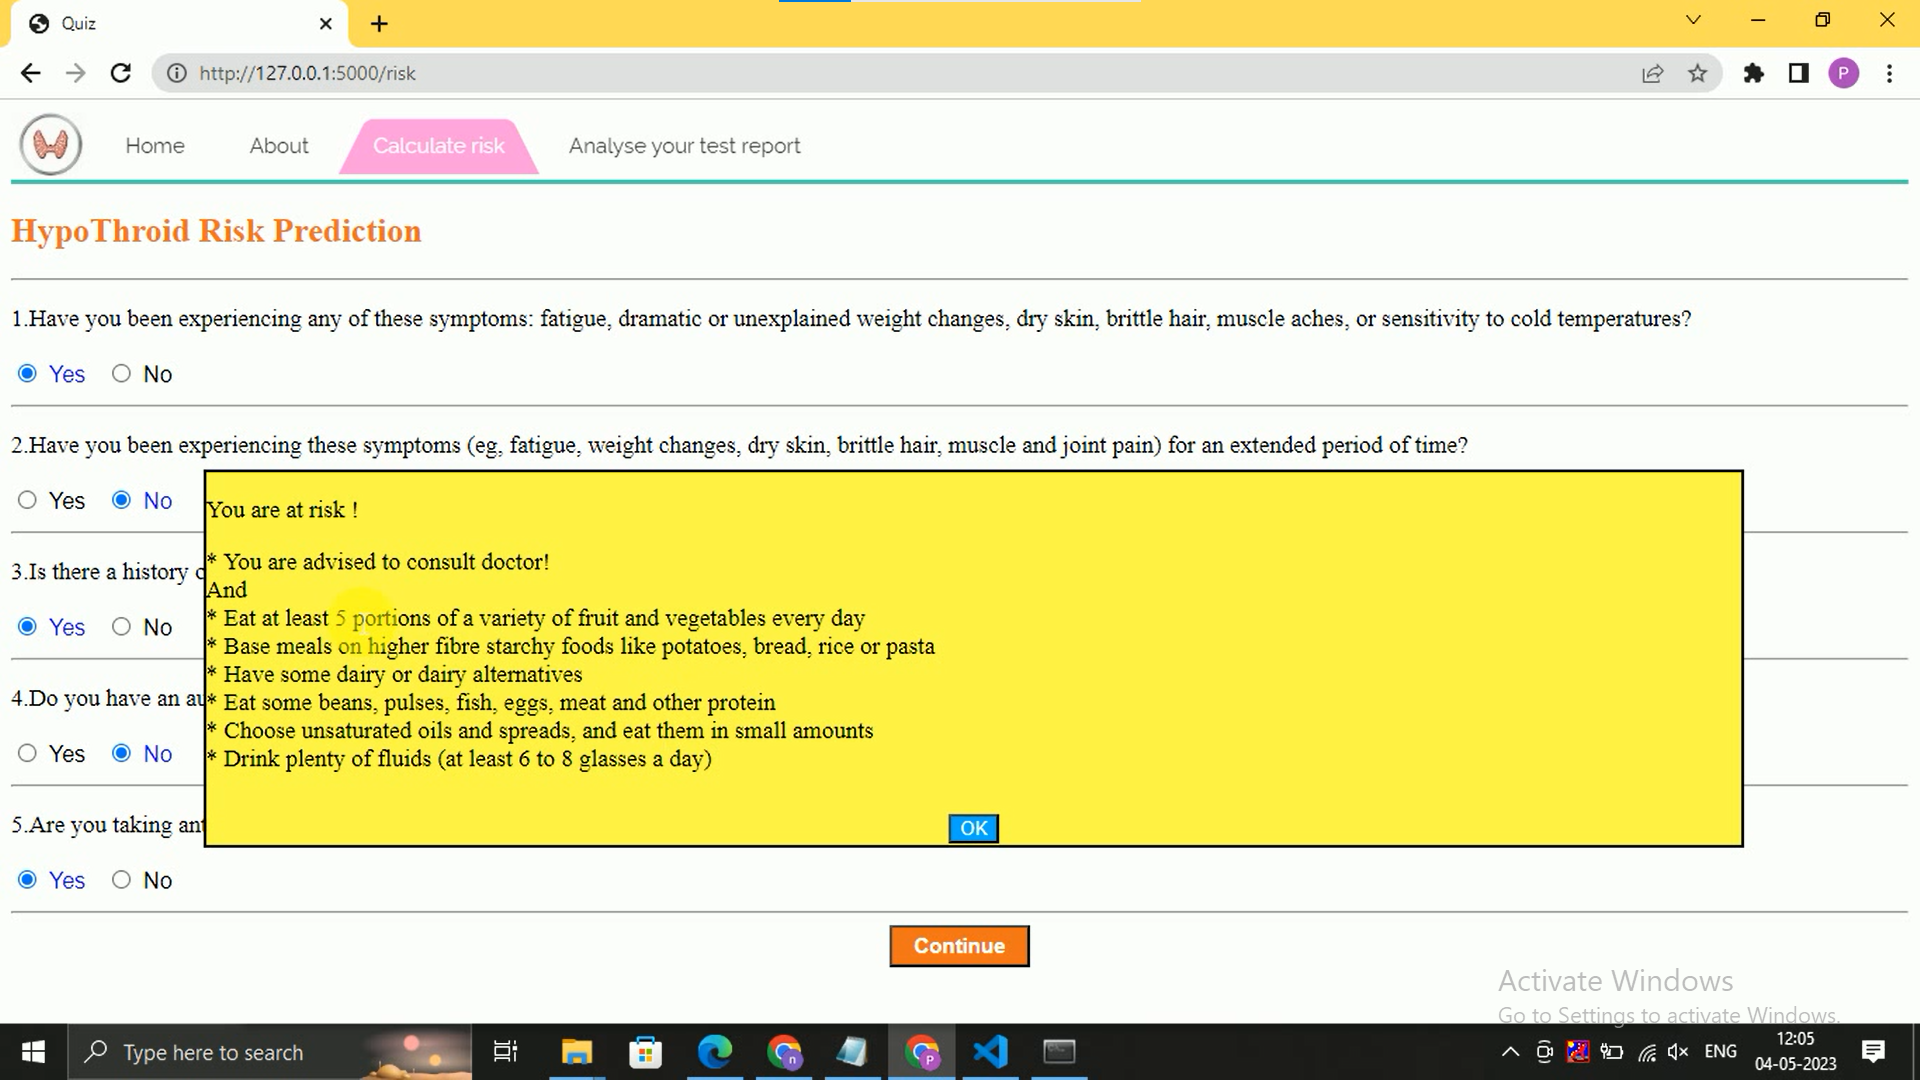This screenshot has height=1080, width=1920.
Task: Select Yes for question 5
Action: coord(27,880)
